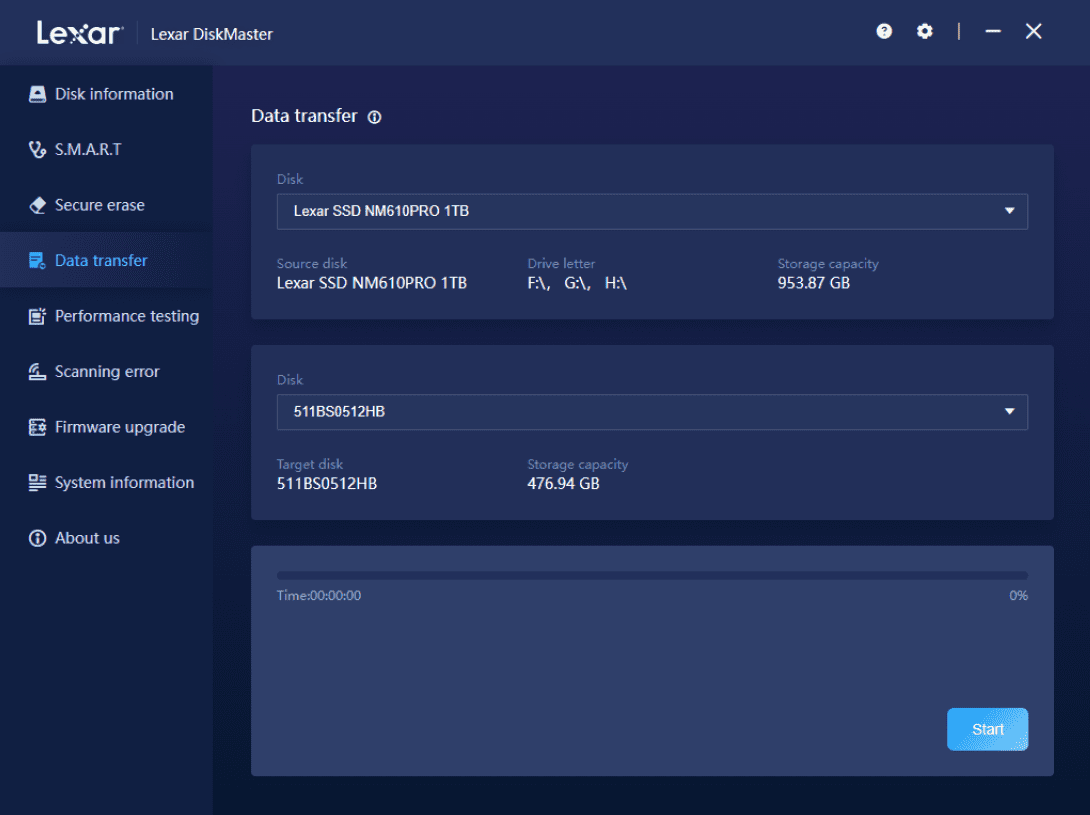
Task: Click drive letter H:\
Action: [616, 284]
